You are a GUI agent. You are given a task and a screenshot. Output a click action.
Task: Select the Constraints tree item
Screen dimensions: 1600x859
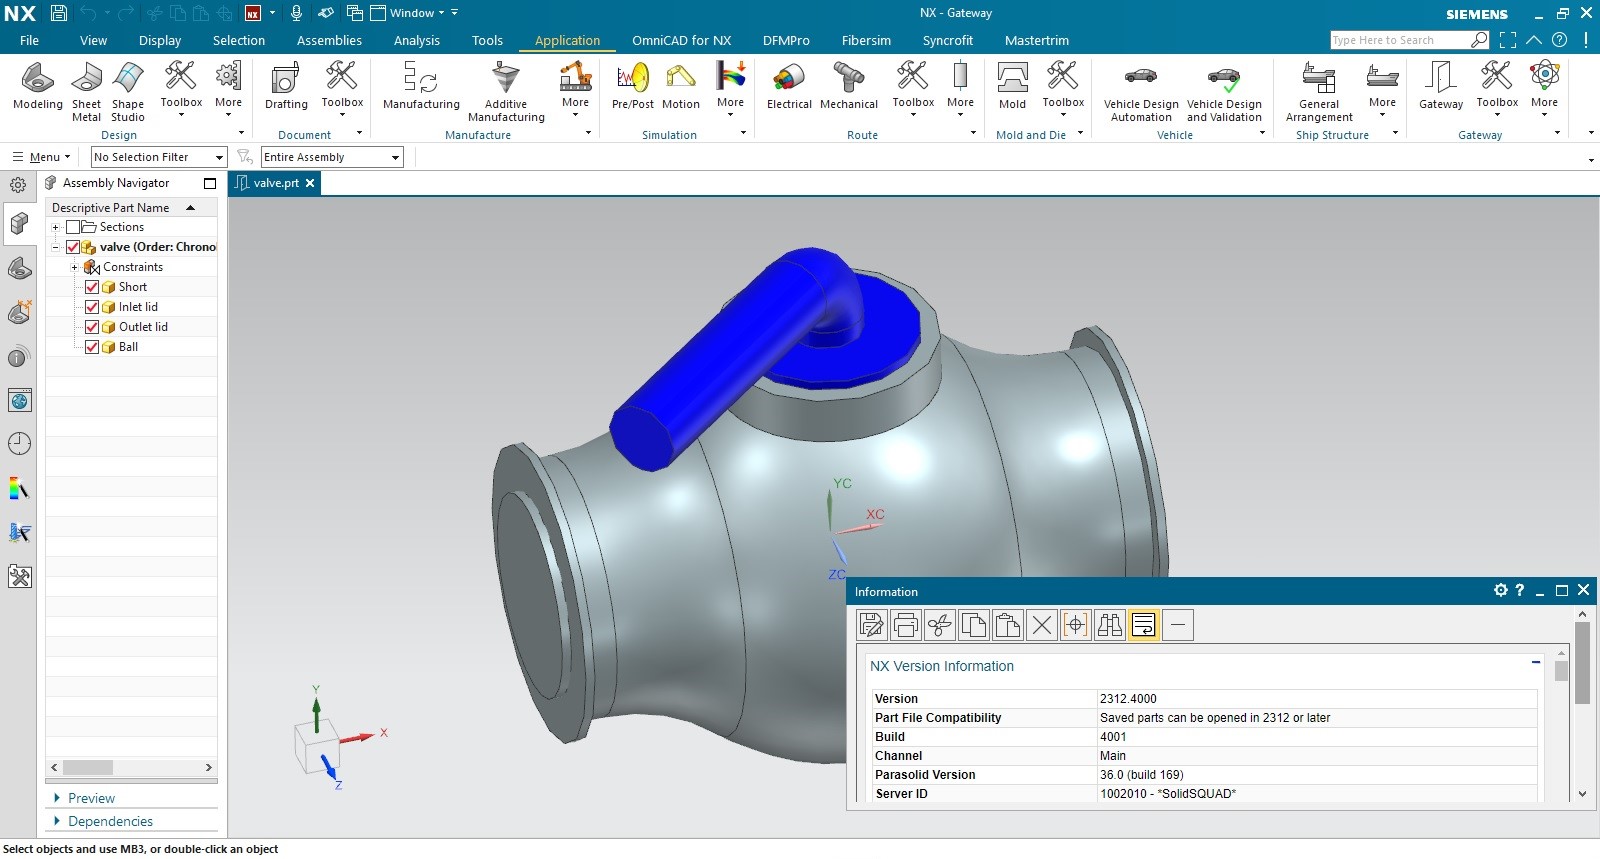(132, 267)
